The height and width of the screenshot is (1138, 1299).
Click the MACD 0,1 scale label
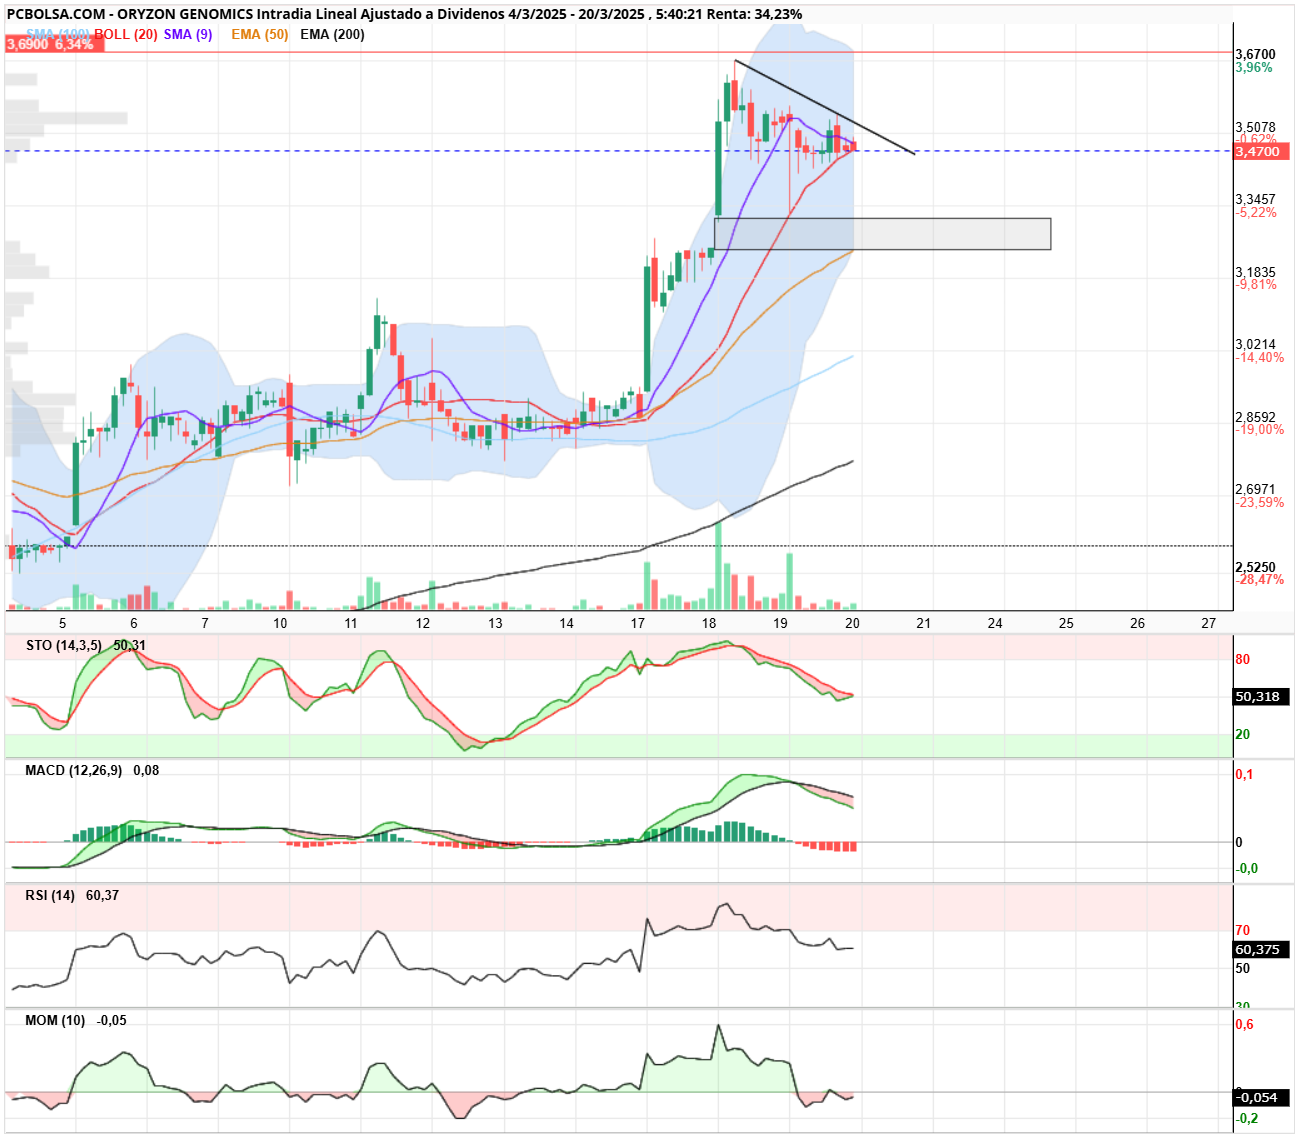[x=1244, y=775]
